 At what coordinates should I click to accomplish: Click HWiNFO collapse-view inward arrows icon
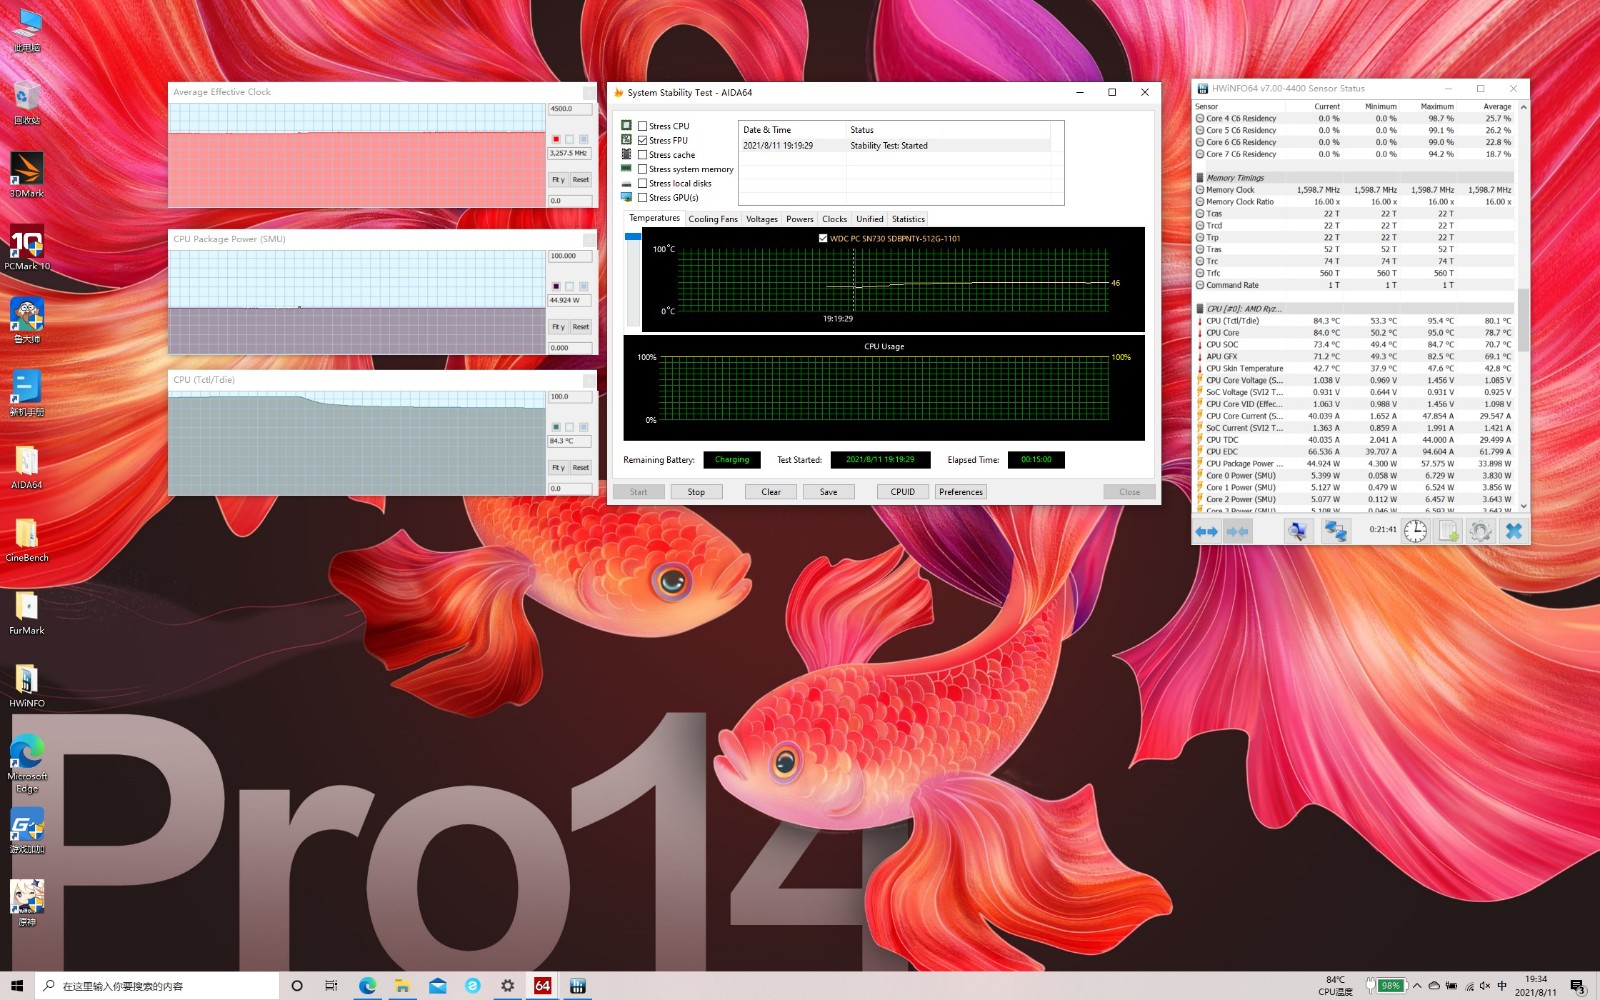point(1238,531)
